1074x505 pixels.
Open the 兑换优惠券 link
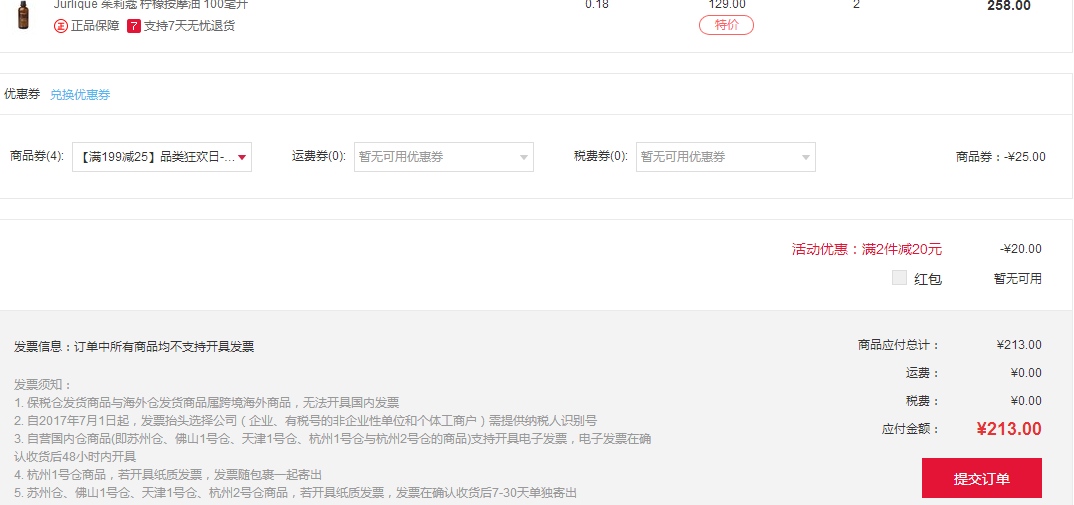click(80, 95)
